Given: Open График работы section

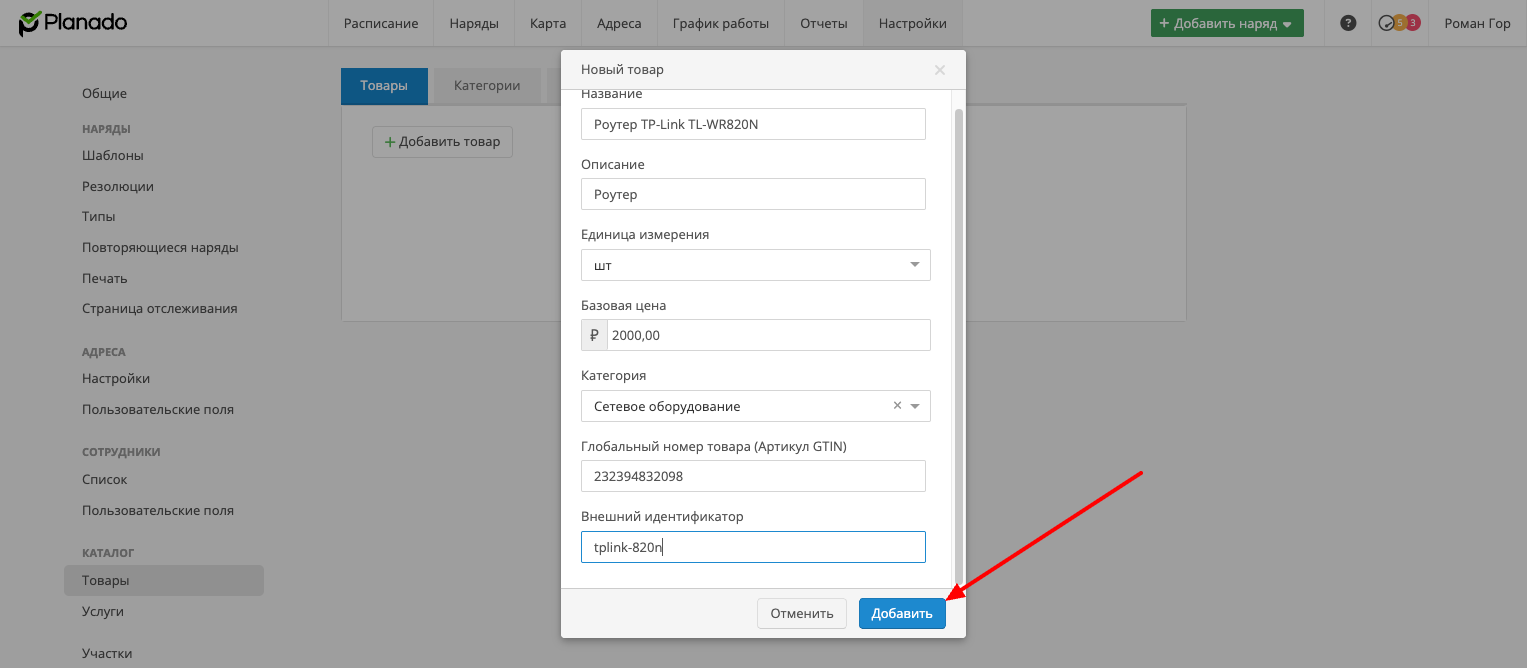Looking at the screenshot, I should [721, 23].
